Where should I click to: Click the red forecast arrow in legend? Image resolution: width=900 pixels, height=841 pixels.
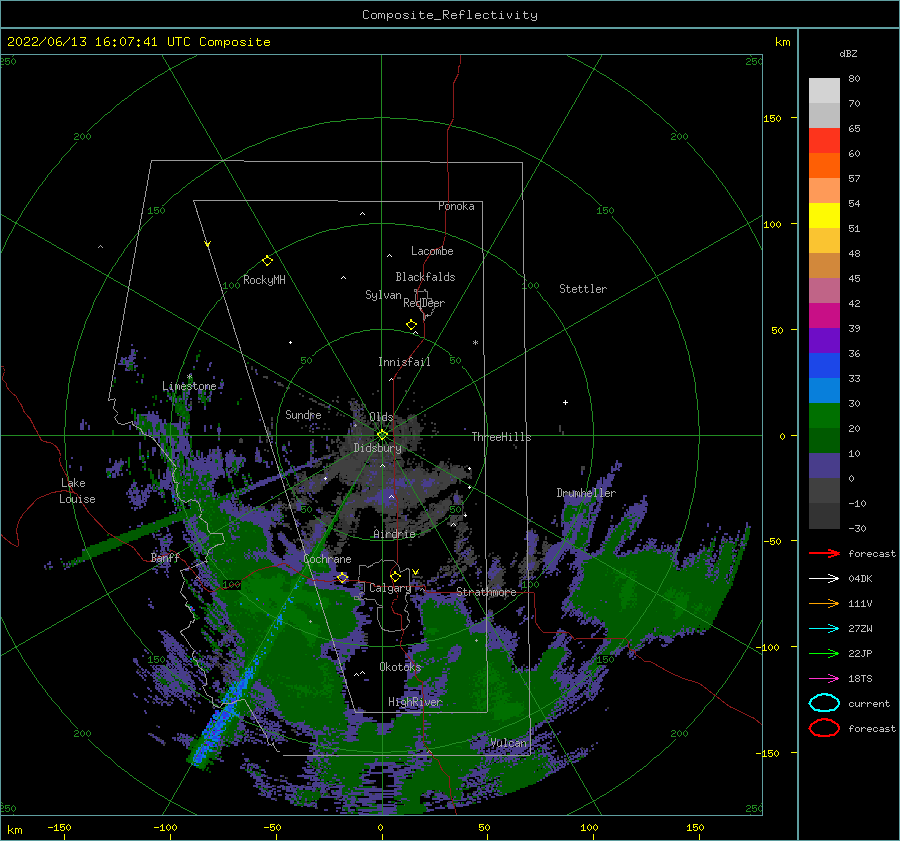point(824,553)
